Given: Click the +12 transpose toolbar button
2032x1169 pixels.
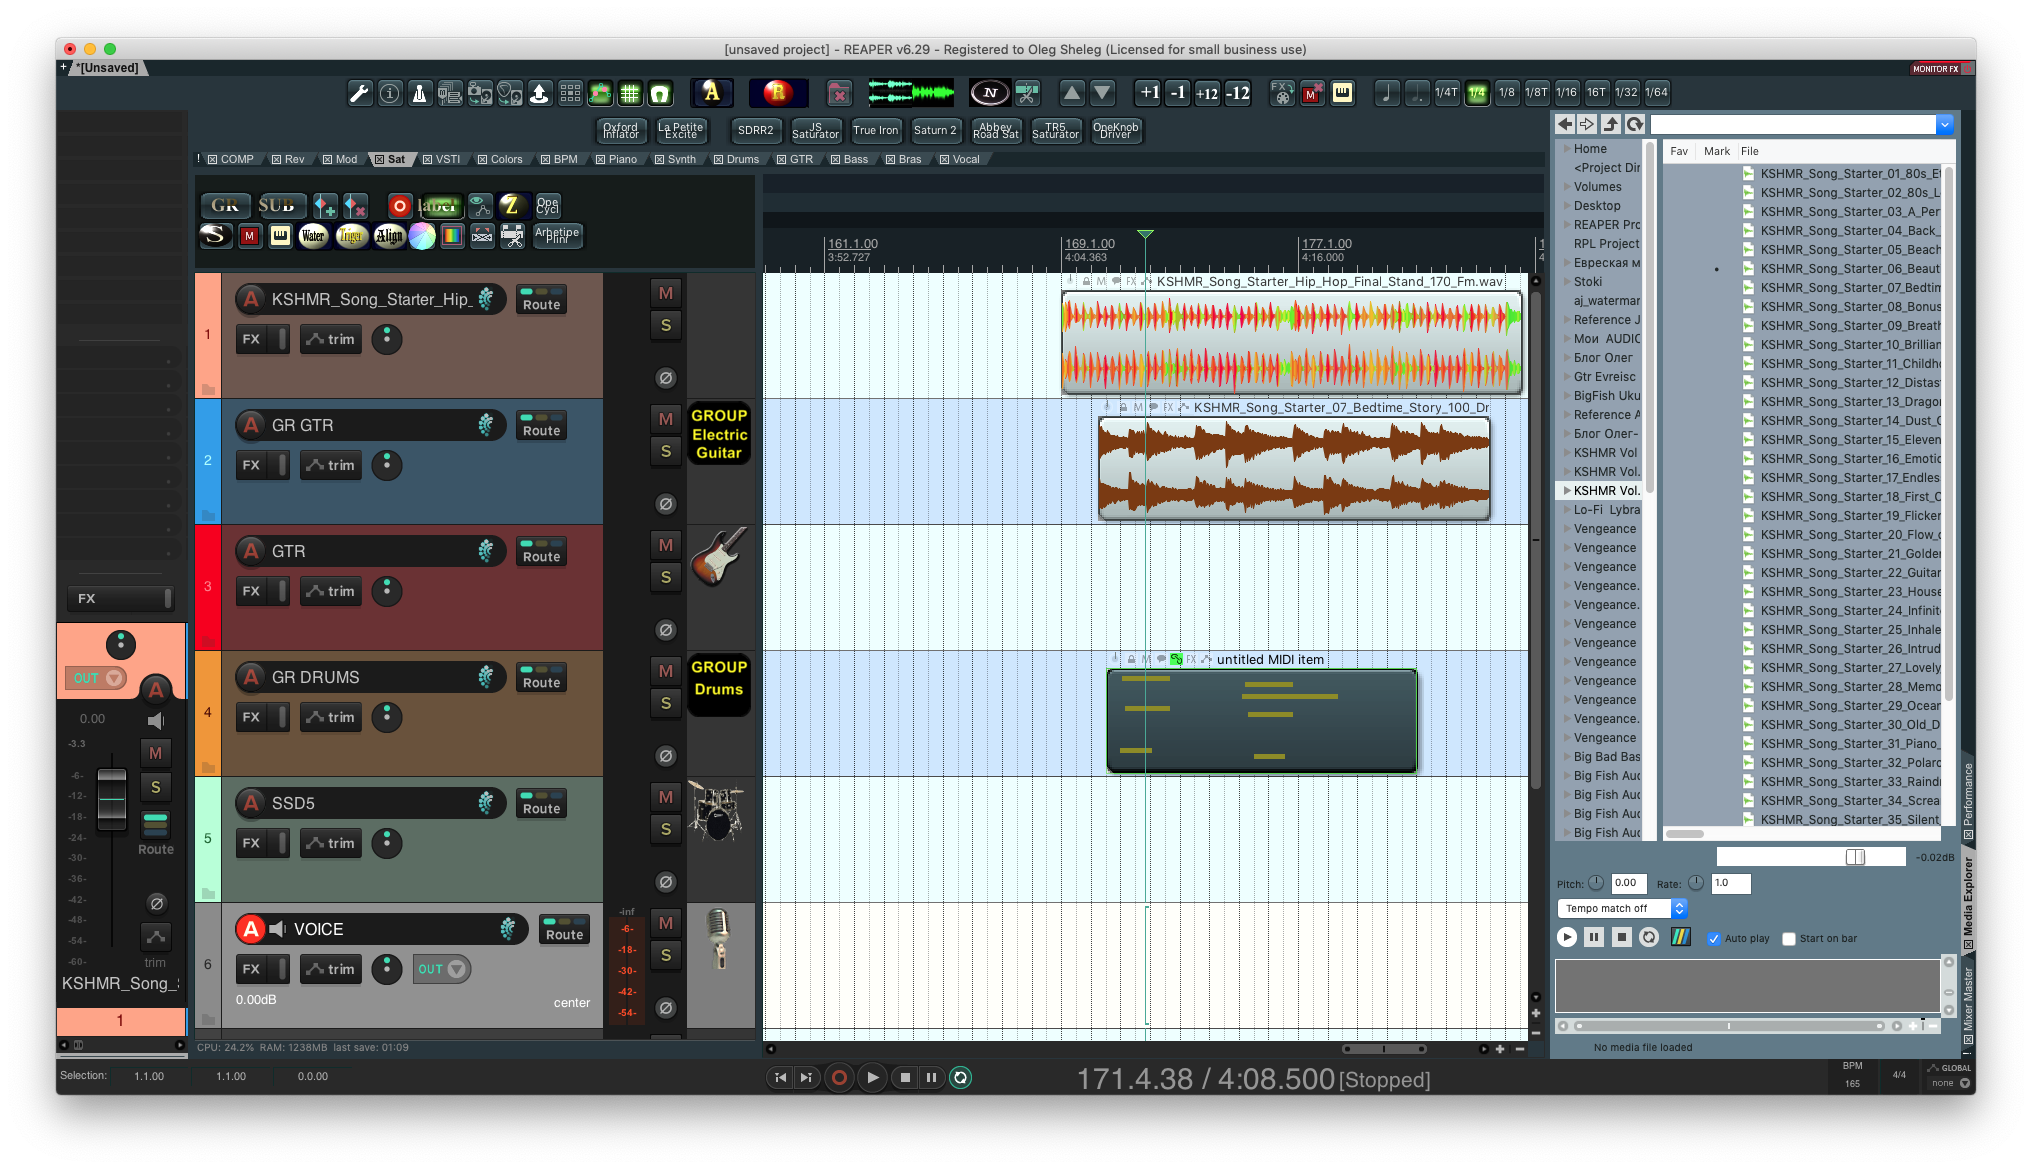Looking at the screenshot, I should (1207, 93).
